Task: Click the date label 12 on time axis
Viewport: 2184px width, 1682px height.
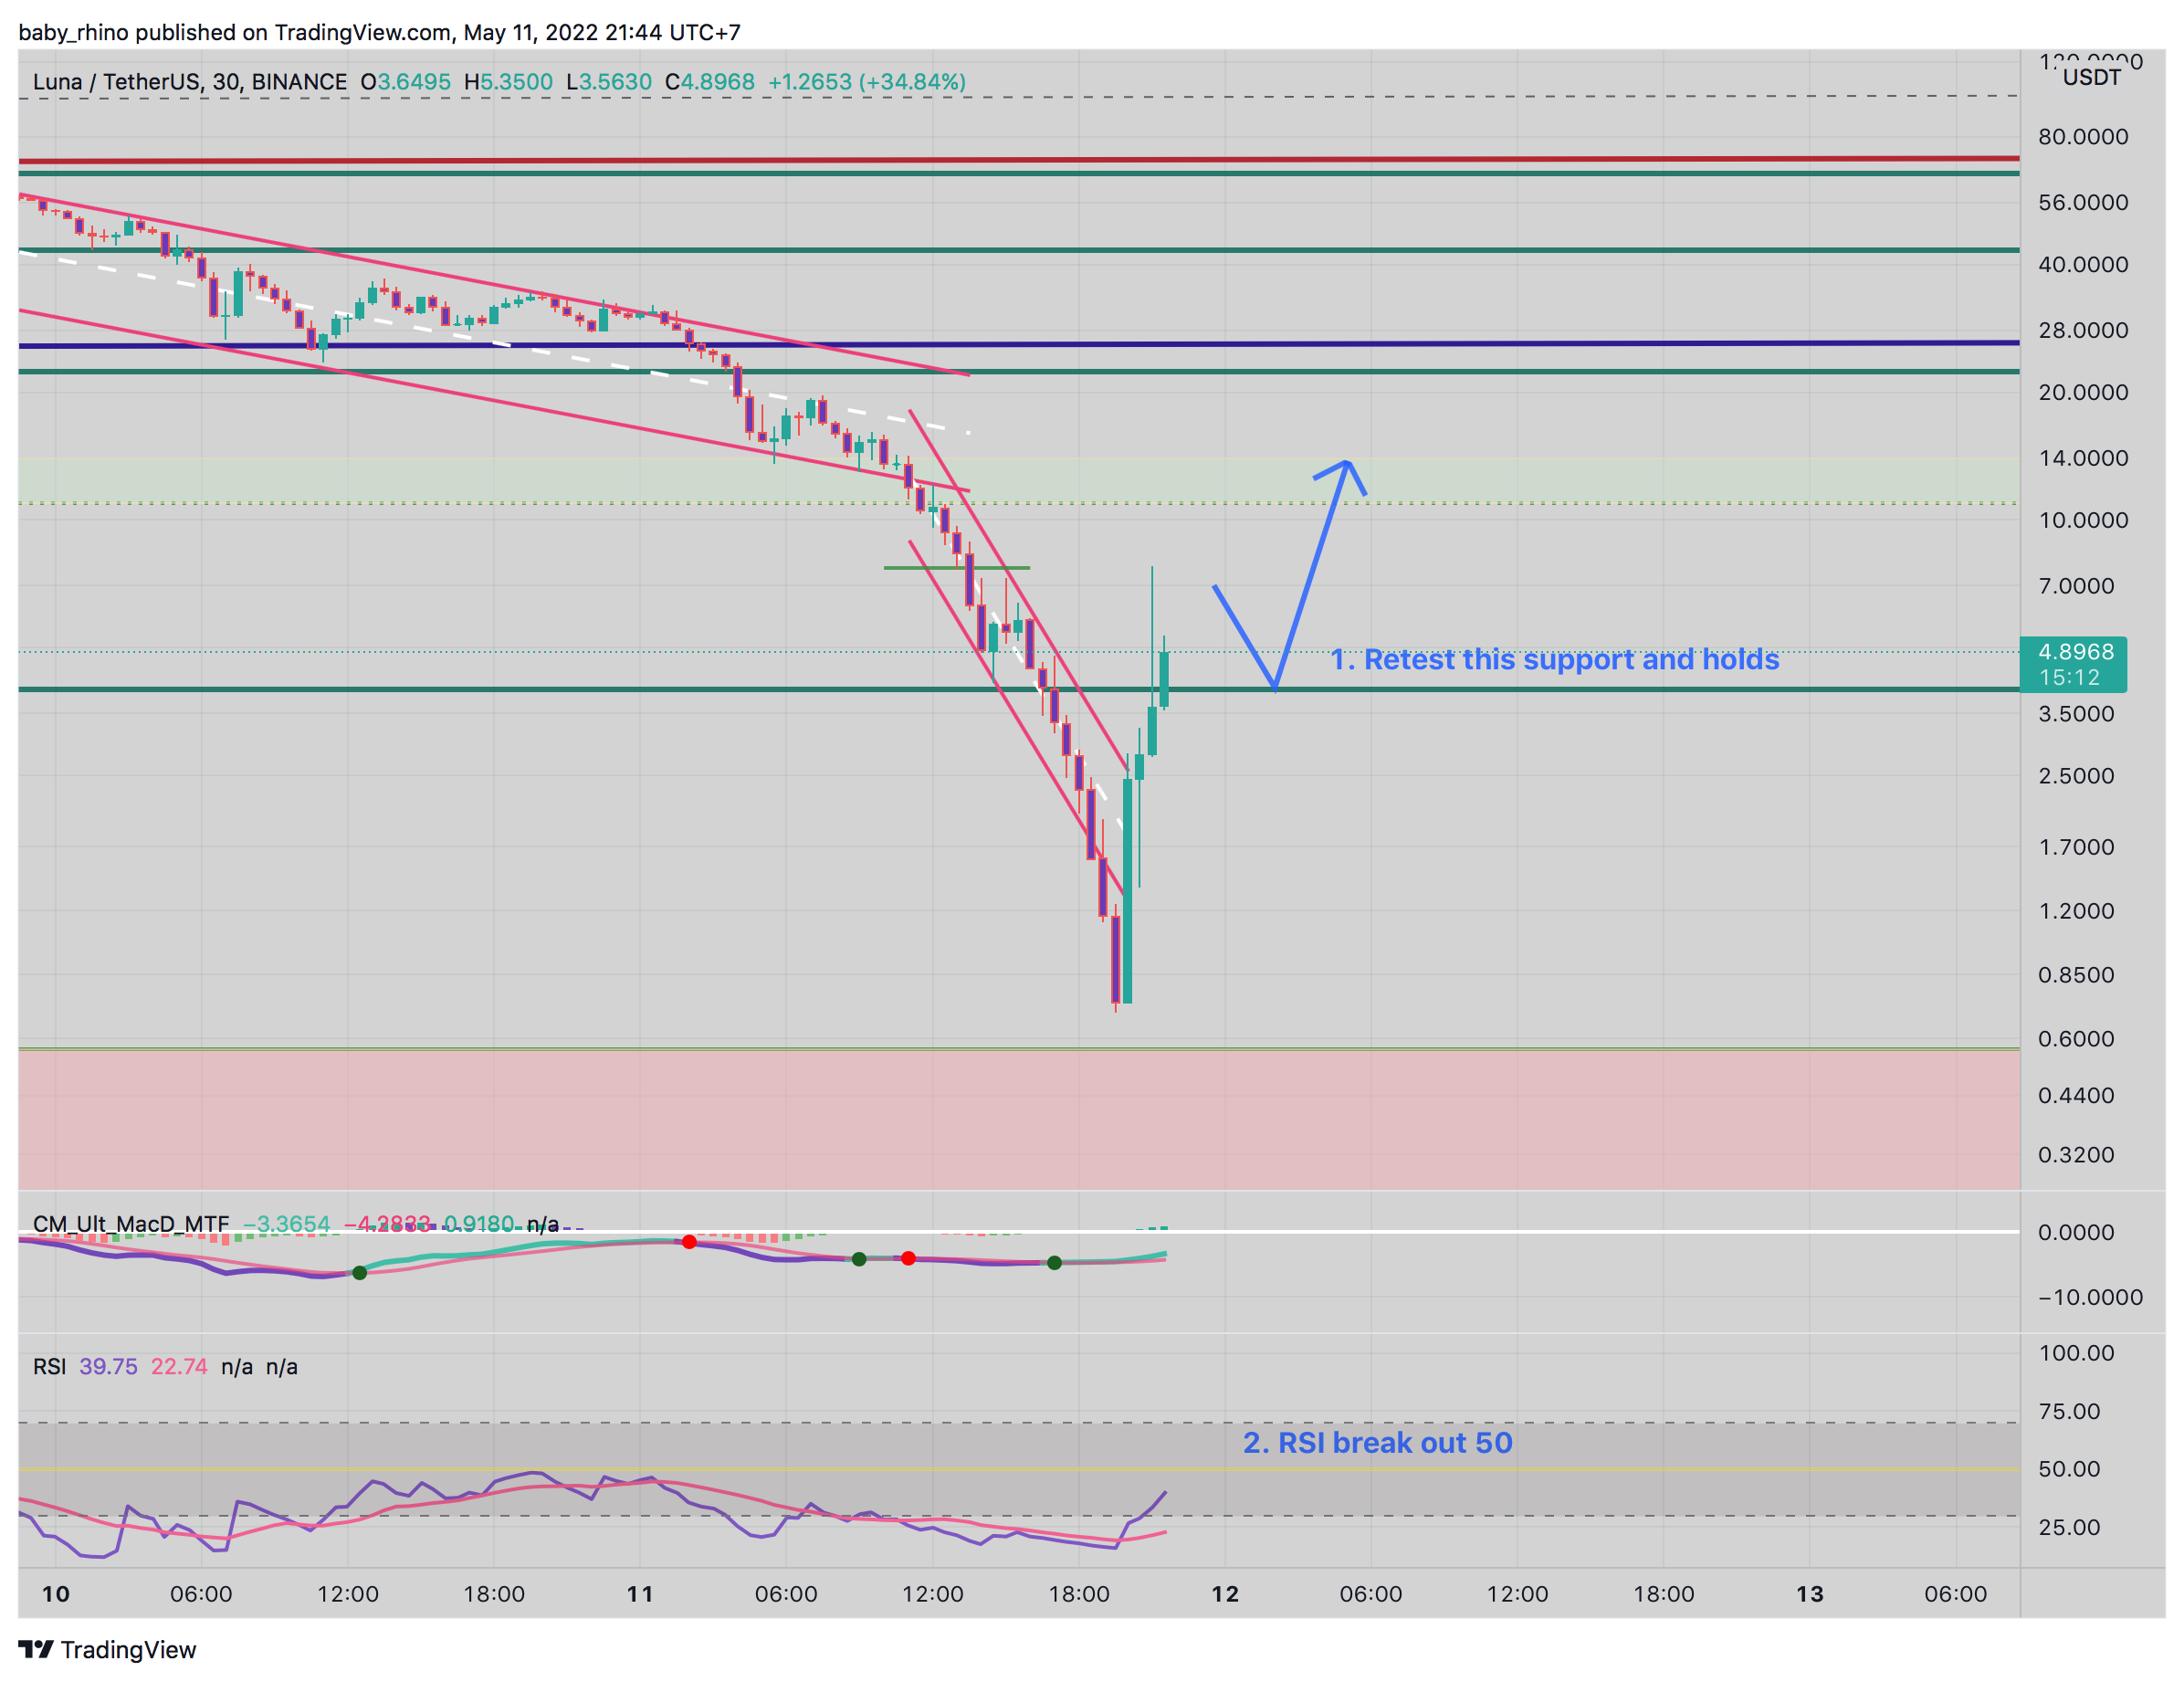Action: click(x=1225, y=1594)
